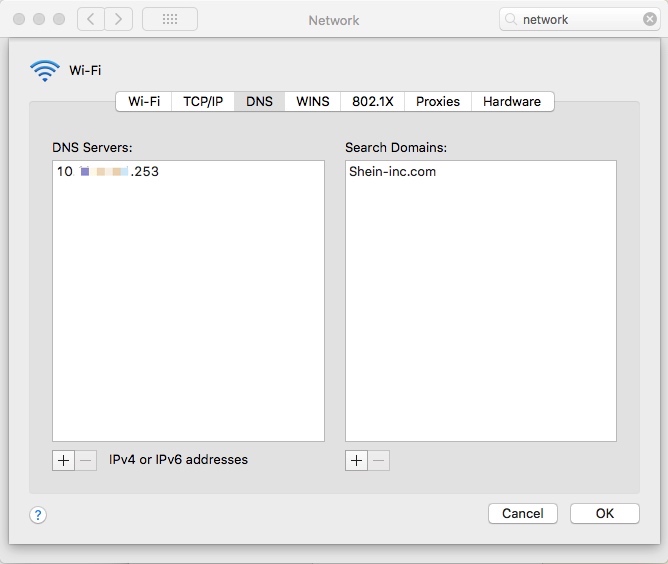Click the Wi-Fi signal icon
Viewport: 668px width, 564px height.
tap(46, 70)
